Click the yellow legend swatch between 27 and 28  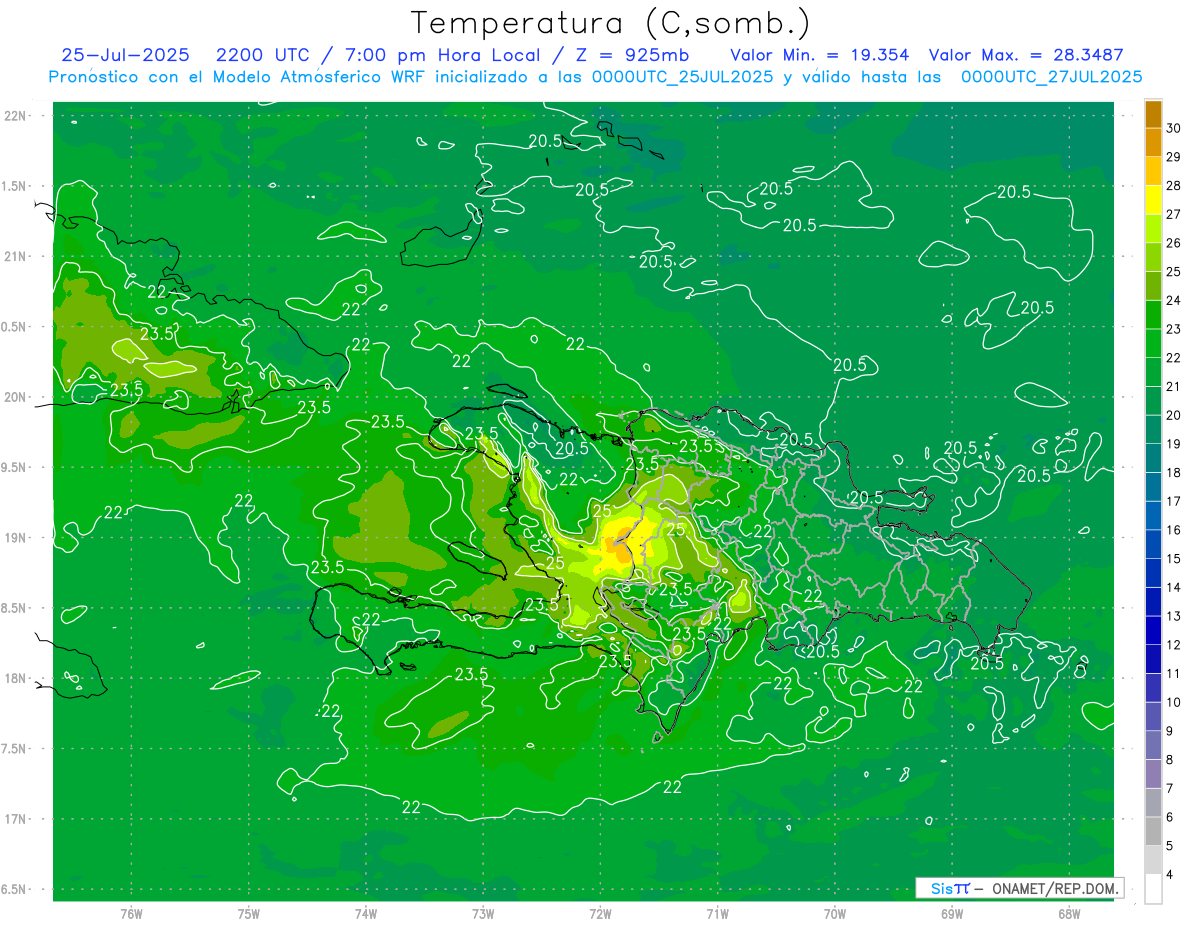click(x=1153, y=200)
